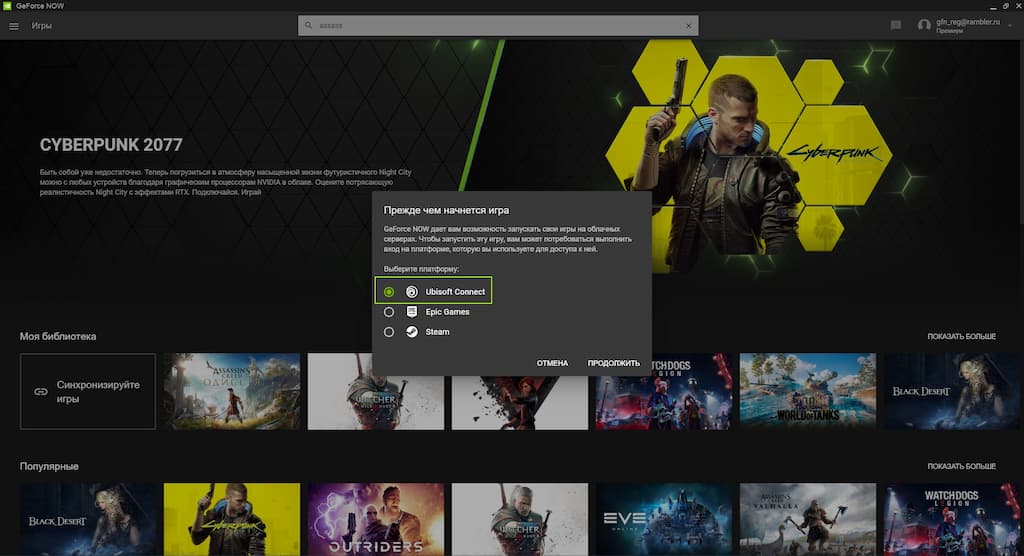Image resolution: width=1024 pixels, height=556 pixels.
Task: Open The Witcher tile in Популярные
Action: (x=520, y=519)
